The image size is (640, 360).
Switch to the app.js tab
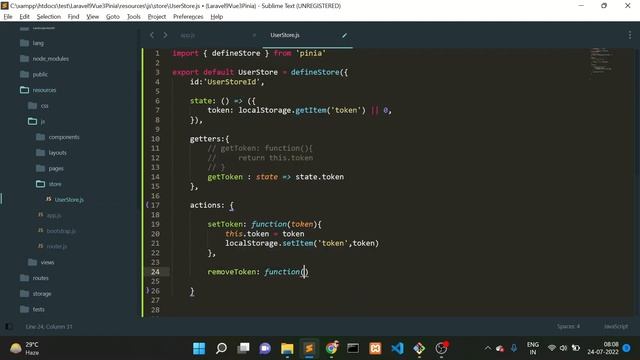188,36
